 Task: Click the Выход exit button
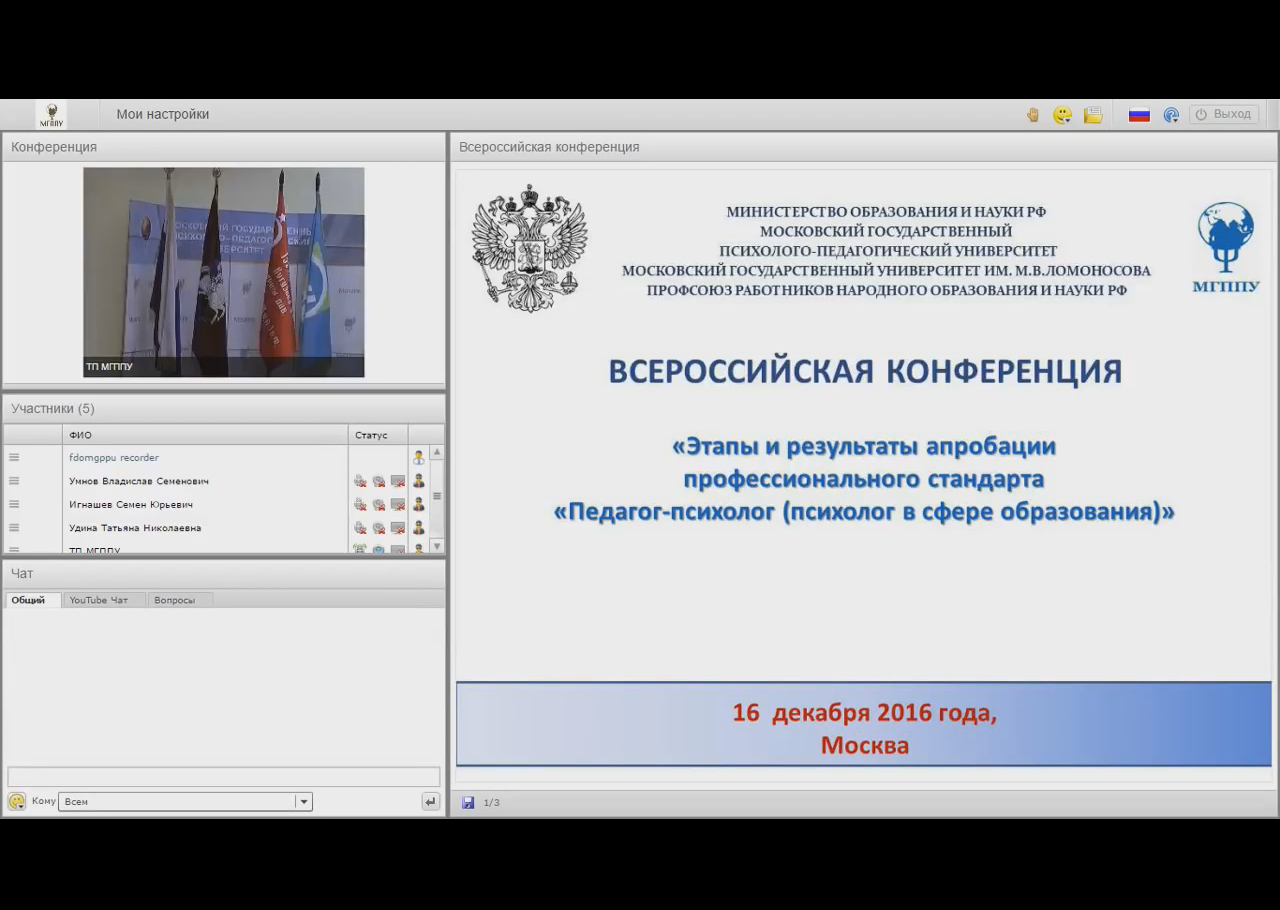pyautogui.click(x=1224, y=114)
